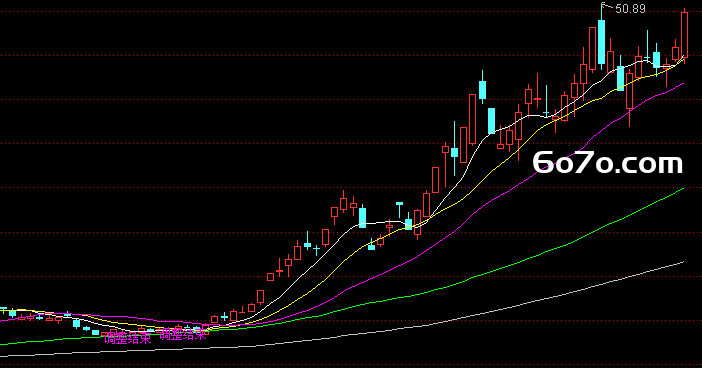Click the digits '50' in the price label
702x368 pixels.
point(621,9)
